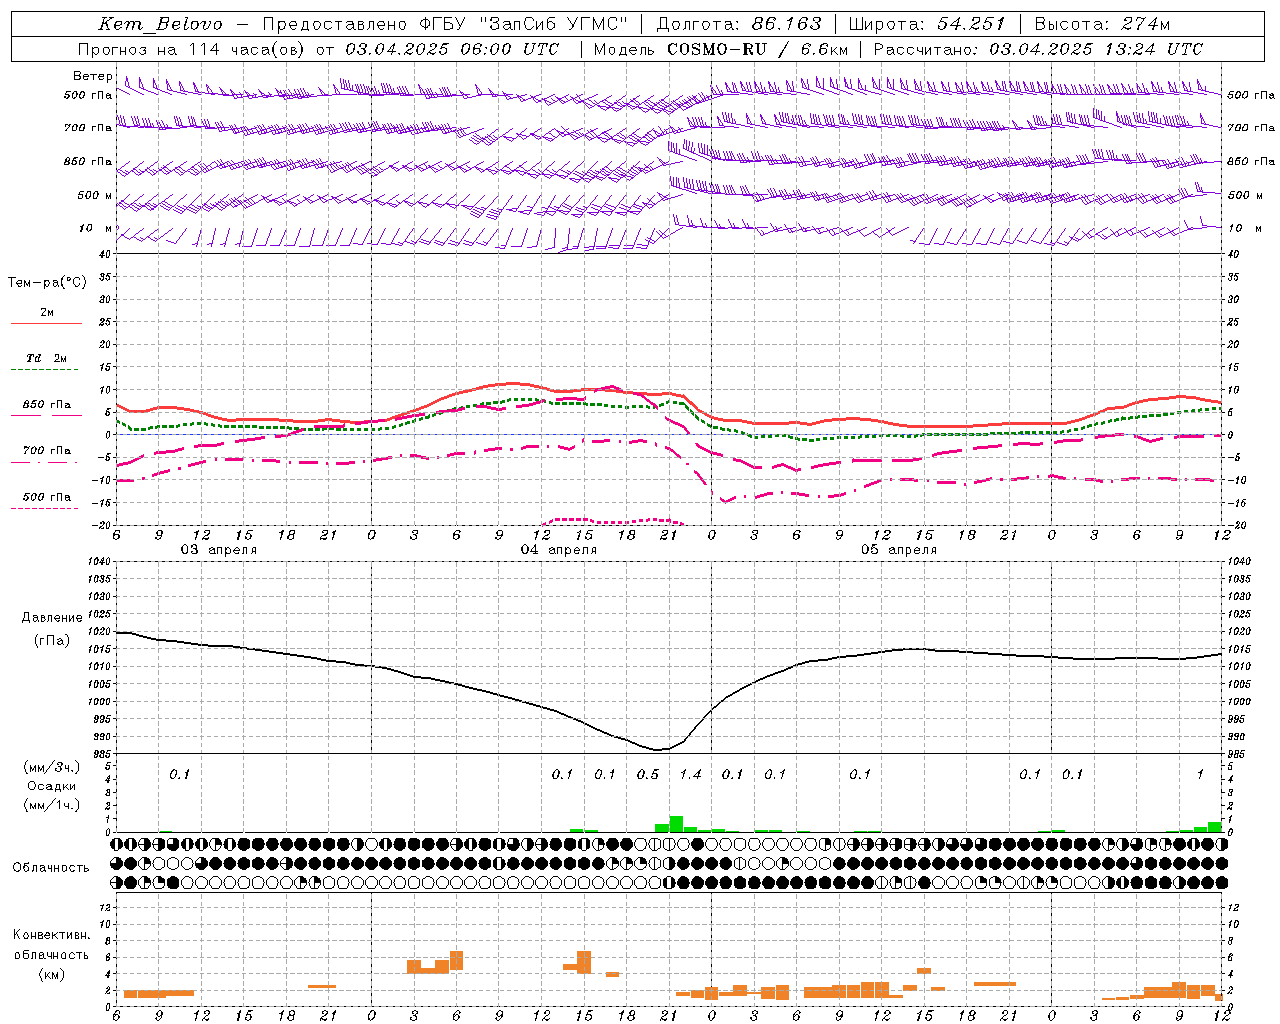
Task: Click the red solid 2м legend line
Action: (x=46, y=324)
